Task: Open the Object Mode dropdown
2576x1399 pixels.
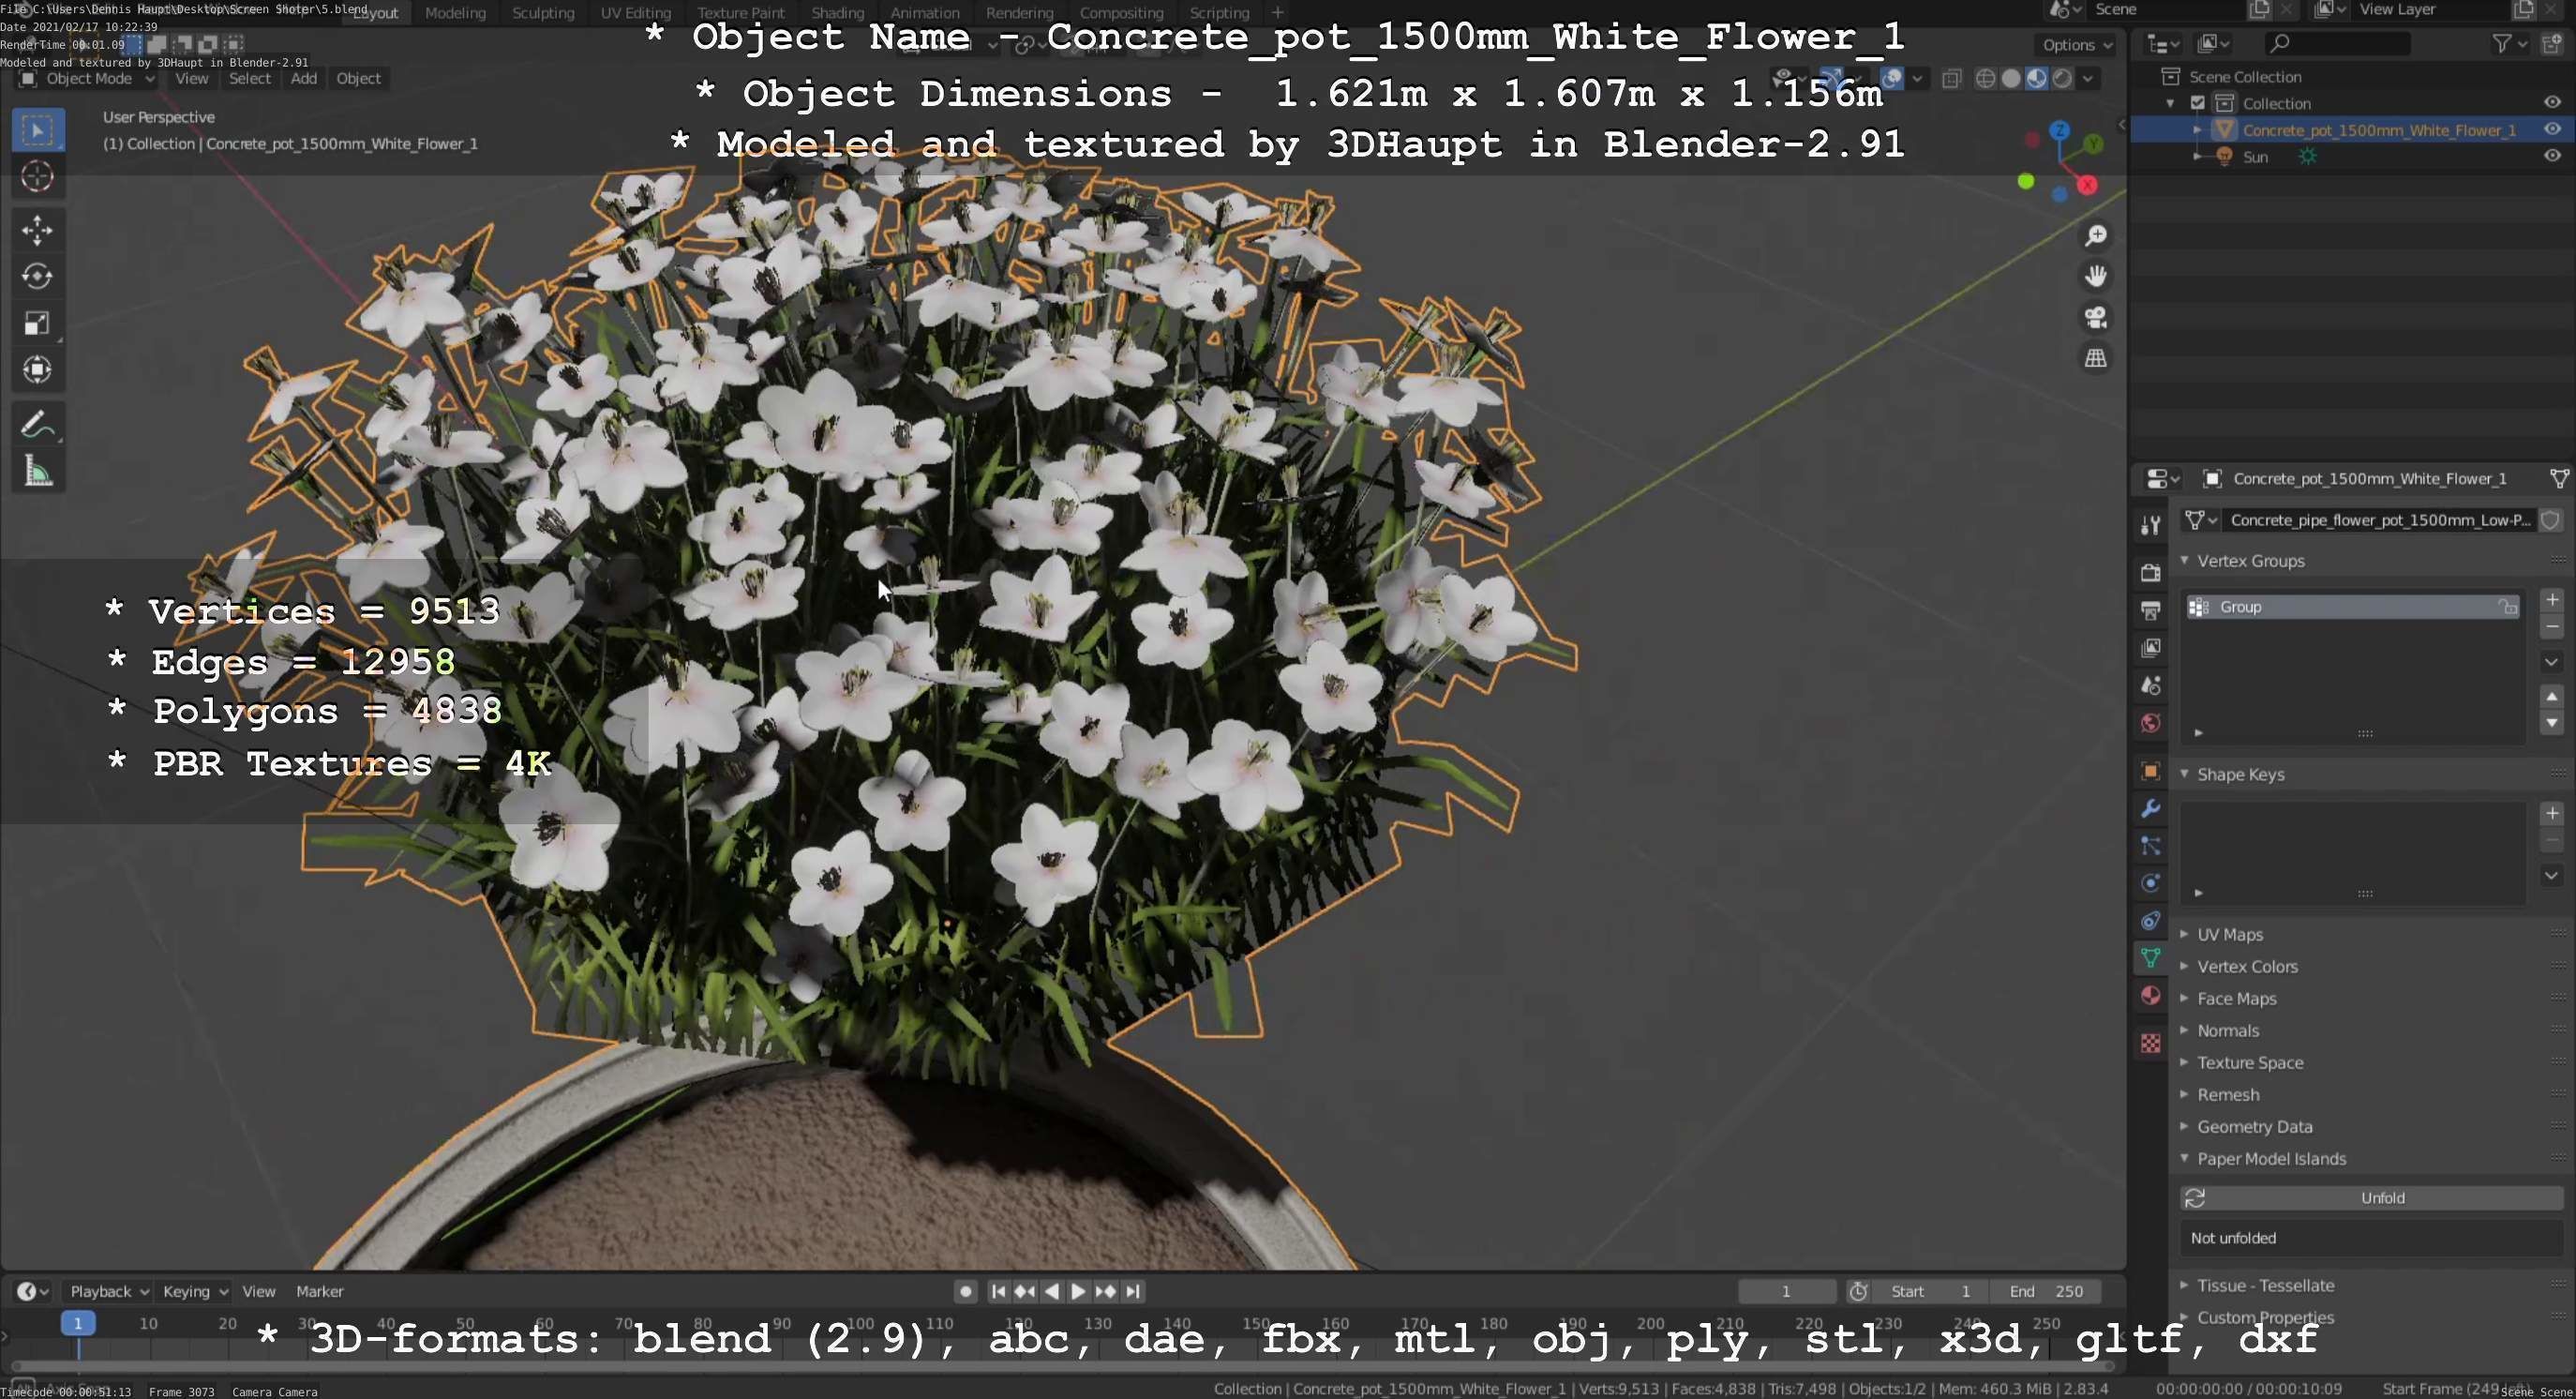Action: (88, 78)
